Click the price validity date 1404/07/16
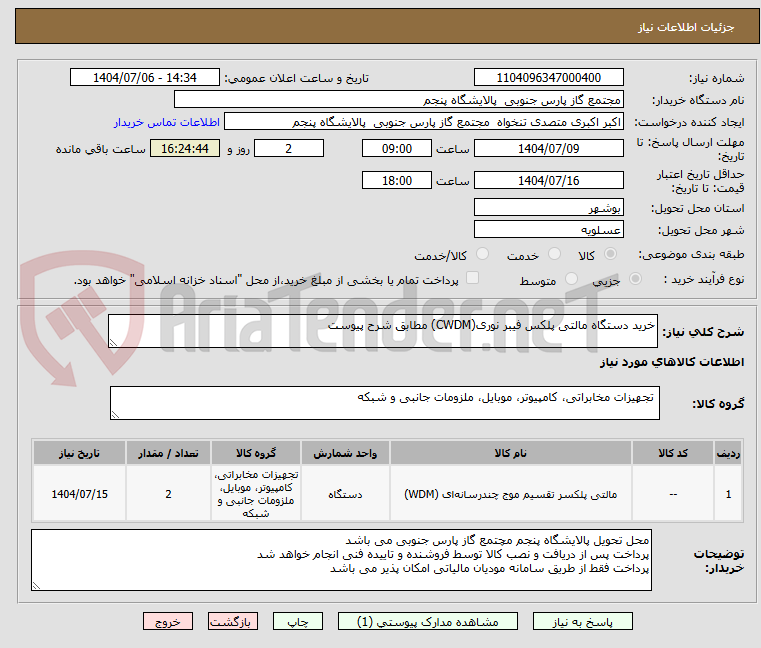The height and width of the screenshot is (648, 761). point(548,181)
